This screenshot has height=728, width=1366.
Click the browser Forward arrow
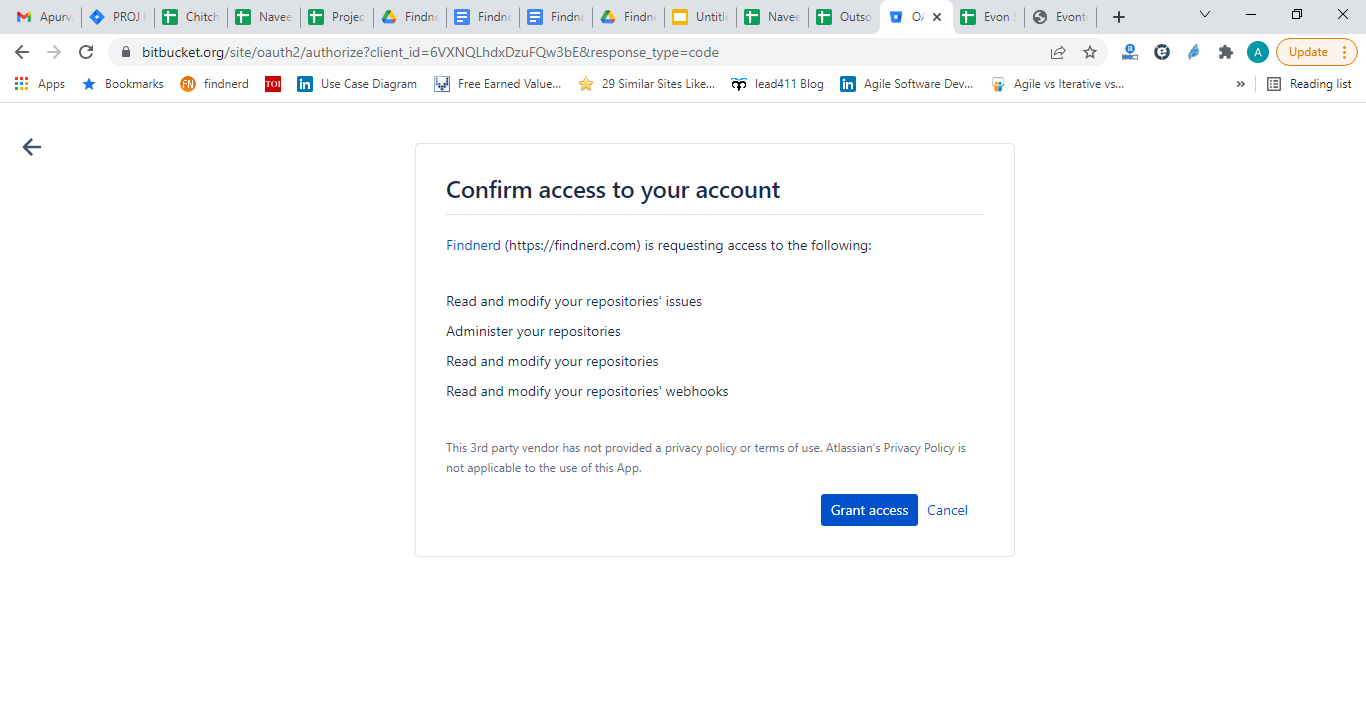pos(54,52)
